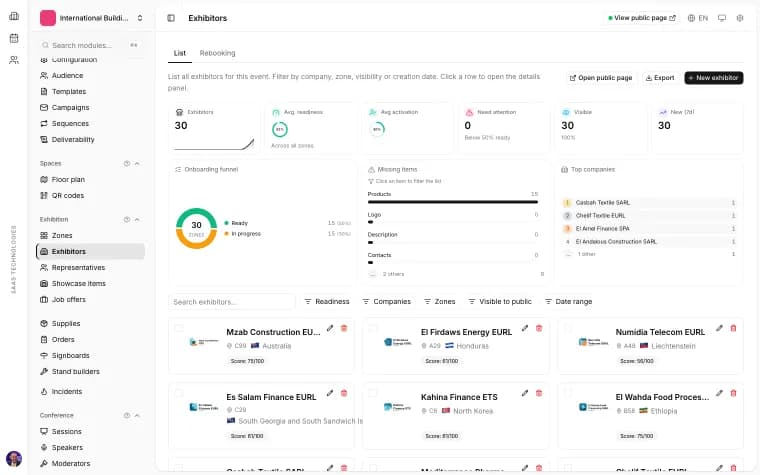
Task: Open the Visible to public filter
Action: pos(500,301)
